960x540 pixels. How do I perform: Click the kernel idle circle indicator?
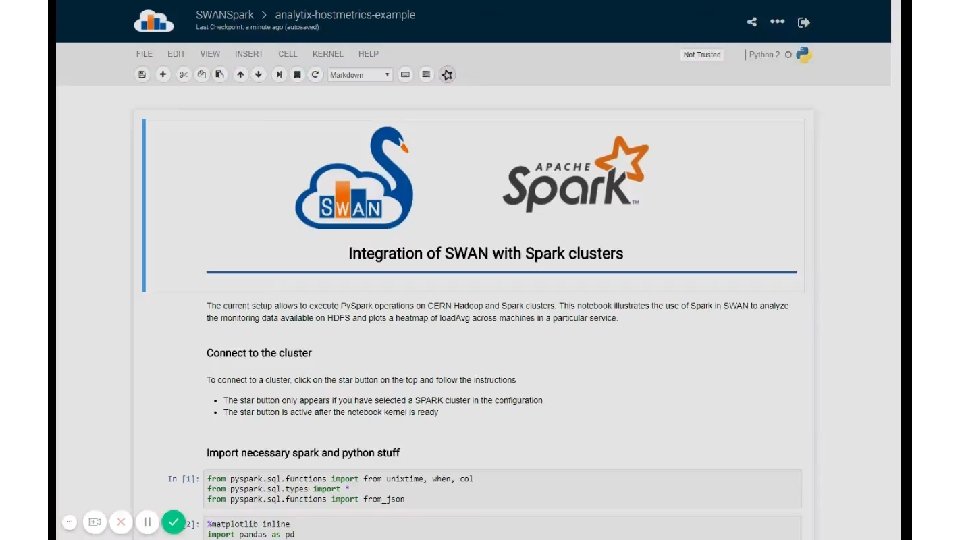pyautogui.click(x=789, y=54)
